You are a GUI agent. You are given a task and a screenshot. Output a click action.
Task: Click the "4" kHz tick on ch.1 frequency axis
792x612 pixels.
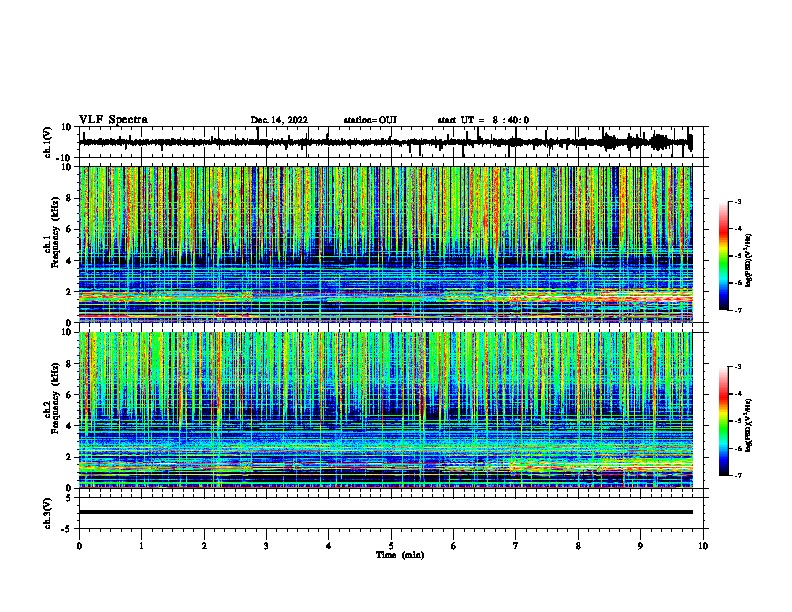coord(69,261)
